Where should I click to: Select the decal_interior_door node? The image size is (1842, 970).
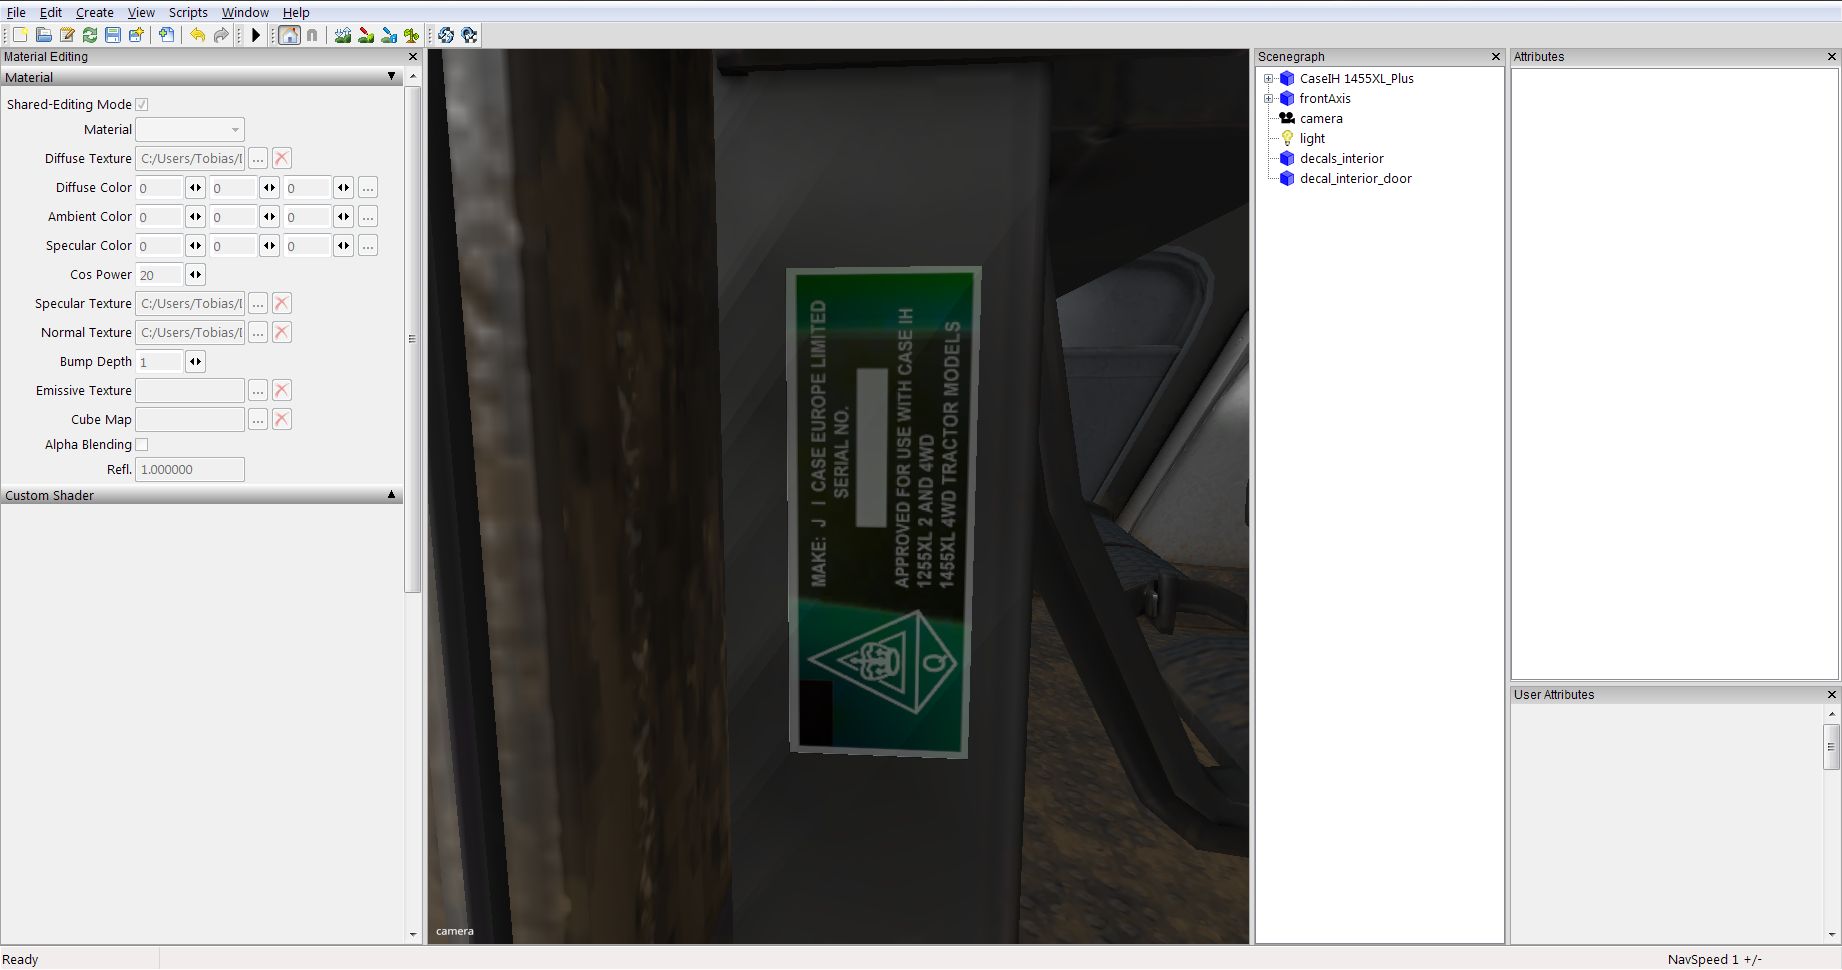point(1356,178)
